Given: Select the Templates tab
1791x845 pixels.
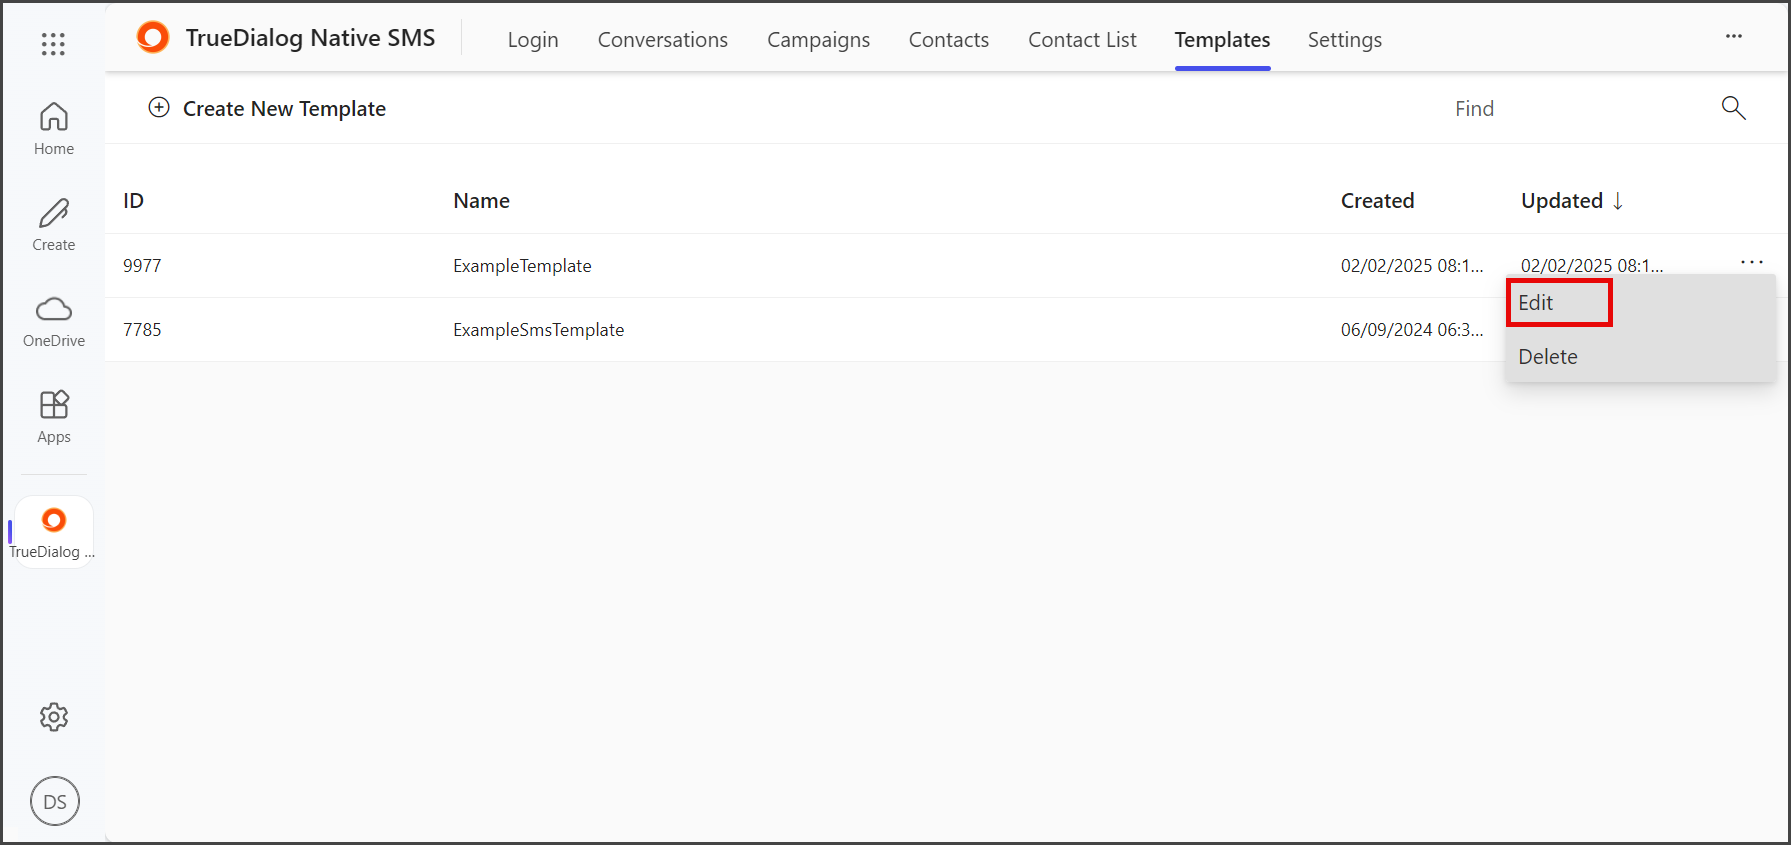Looking at the screenshot, I should pyautogui.click(x=1222, y=40).
